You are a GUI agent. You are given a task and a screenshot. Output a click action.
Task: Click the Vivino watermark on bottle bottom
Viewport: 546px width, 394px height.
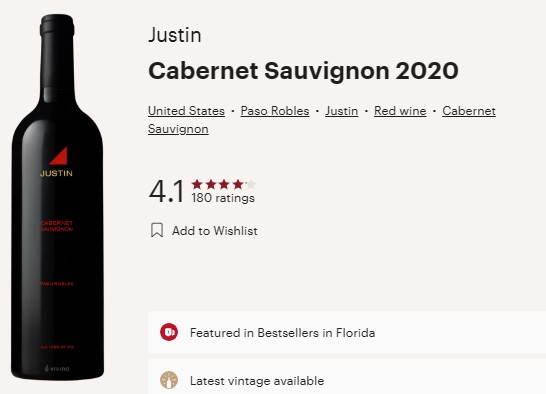57,368
